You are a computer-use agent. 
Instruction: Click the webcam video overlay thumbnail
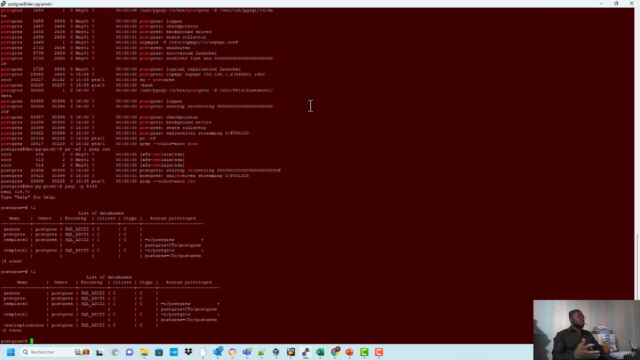[586, 330]
